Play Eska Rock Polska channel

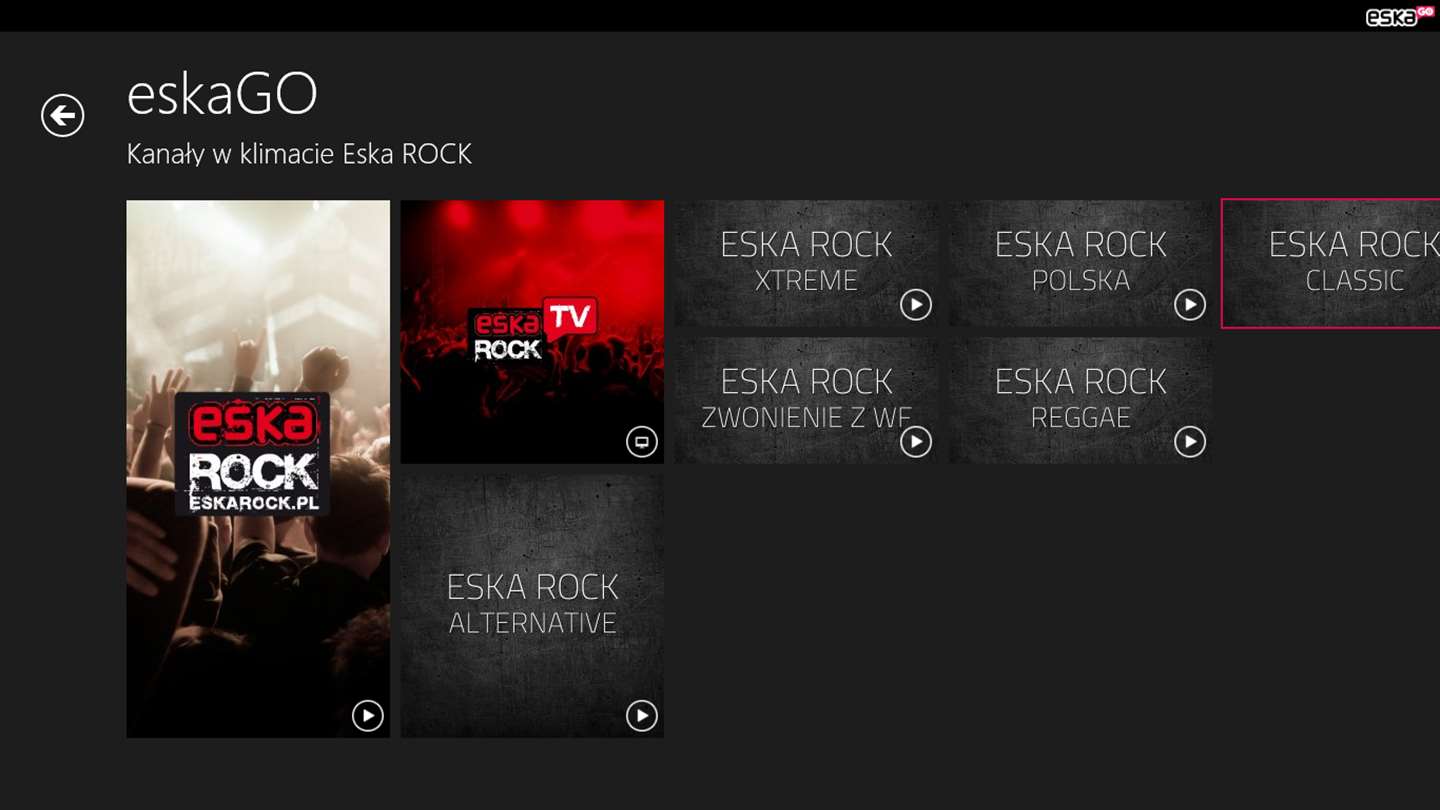pos(1190,304)
